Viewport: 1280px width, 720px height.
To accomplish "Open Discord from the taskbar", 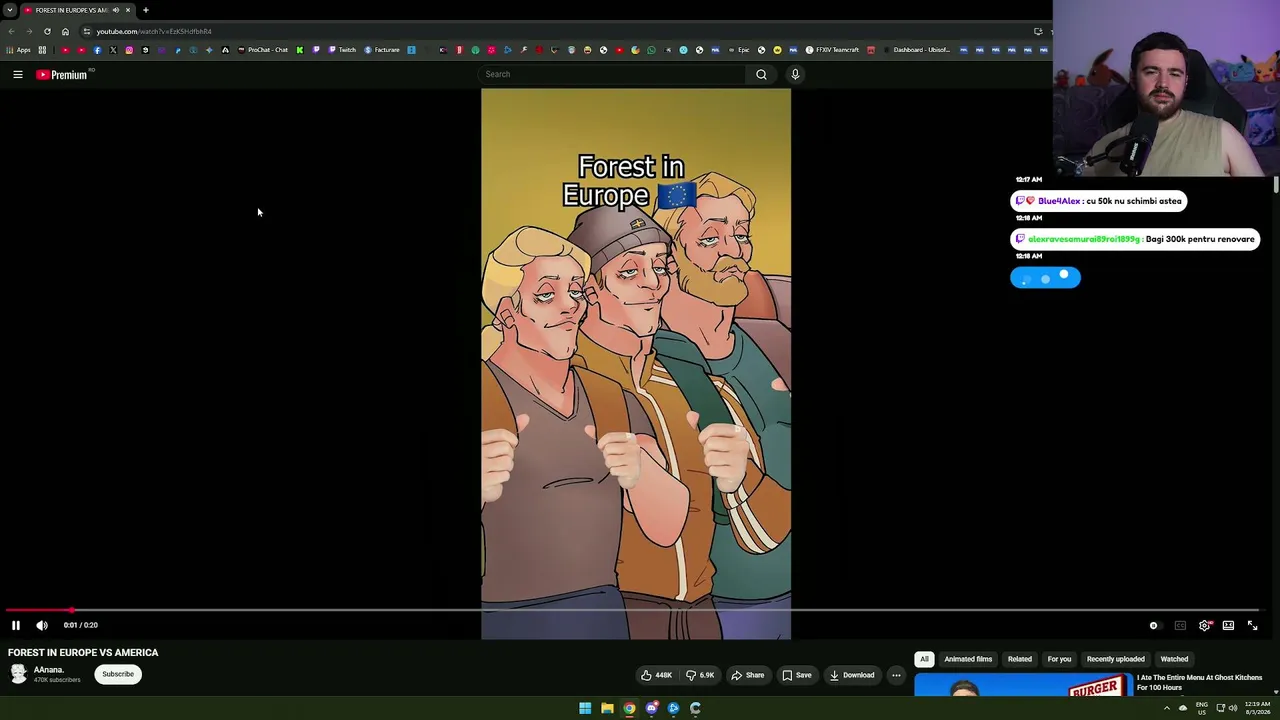I will pos(651,708).
